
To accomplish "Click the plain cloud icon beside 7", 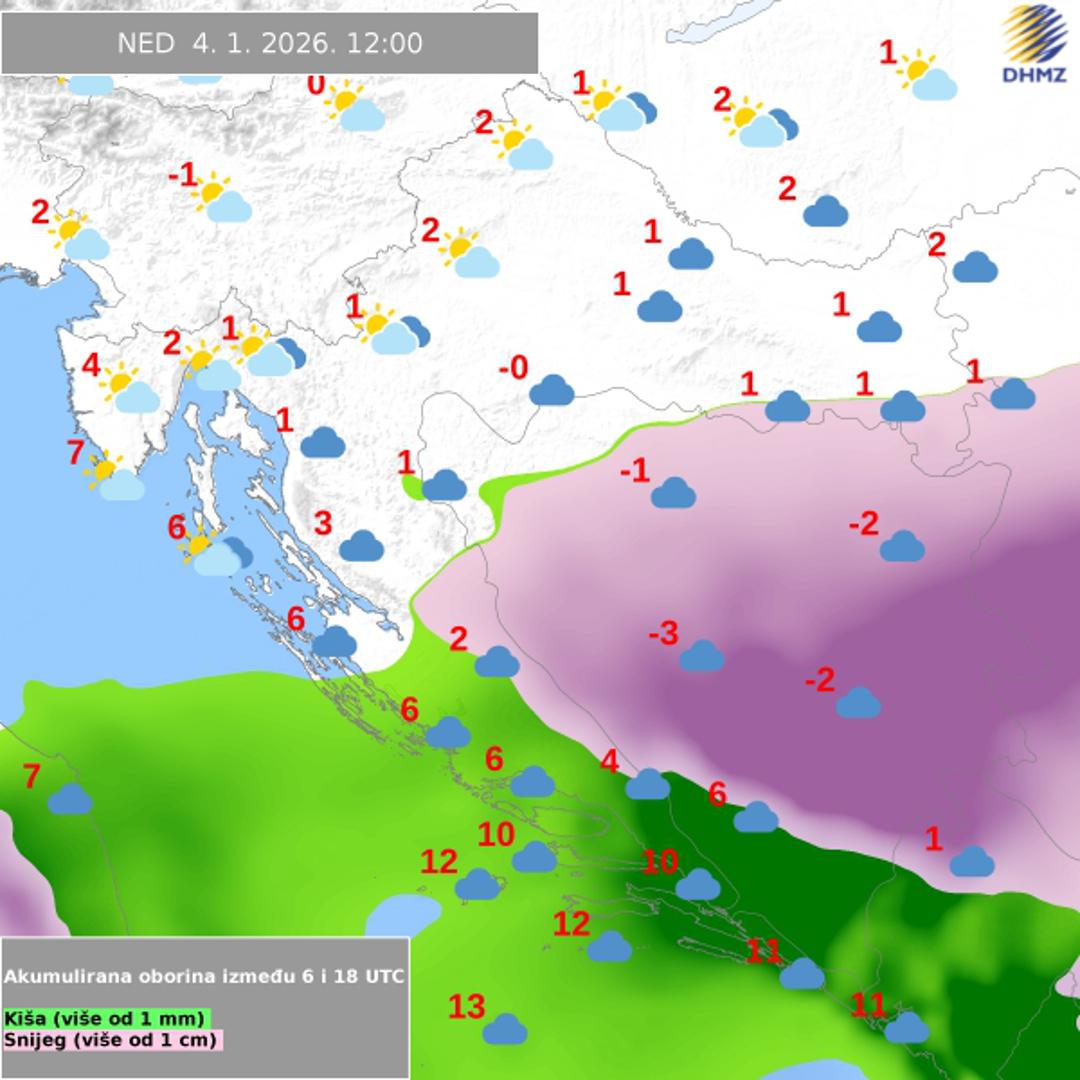I will pyautogui.click(x=70, y=798).
